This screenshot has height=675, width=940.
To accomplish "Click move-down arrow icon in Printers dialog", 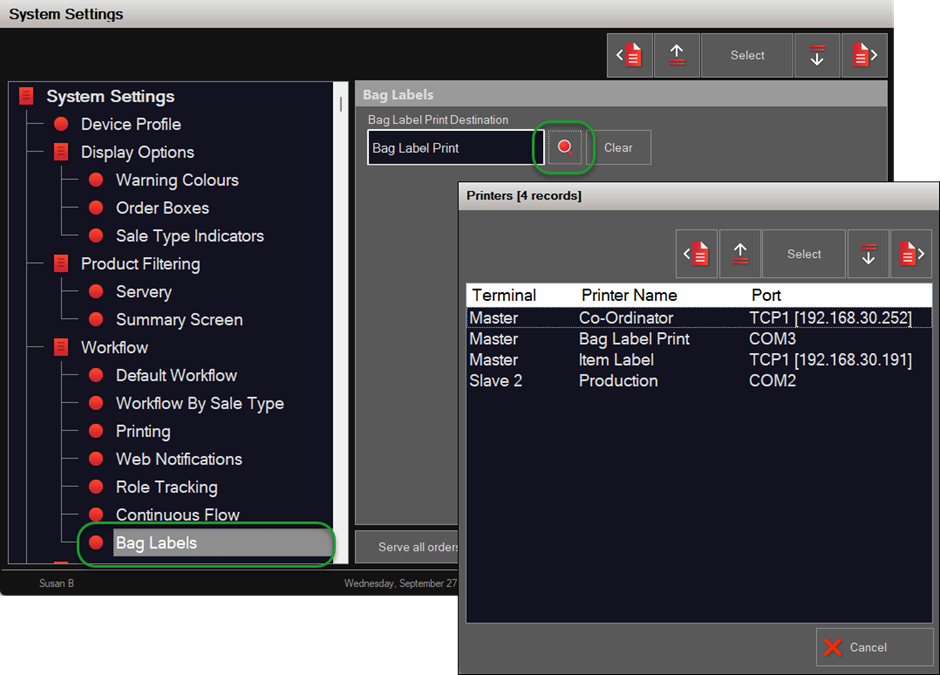I will [868, 254].
